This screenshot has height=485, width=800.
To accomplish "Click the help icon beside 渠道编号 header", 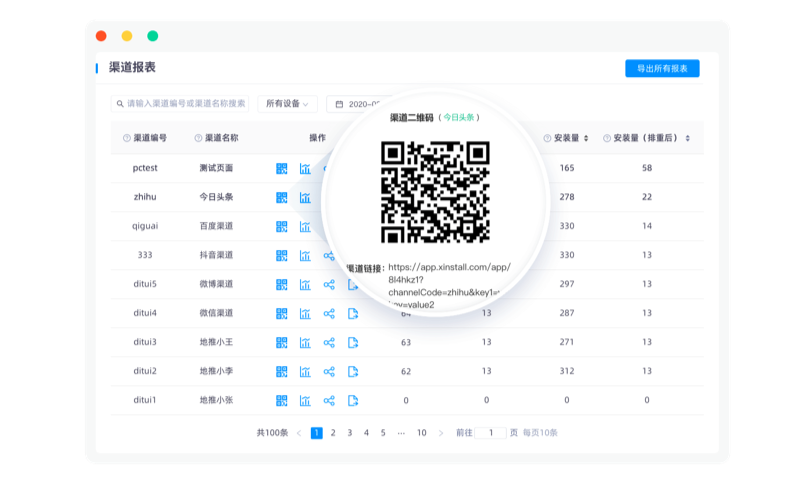I will [x=127, y=138].
